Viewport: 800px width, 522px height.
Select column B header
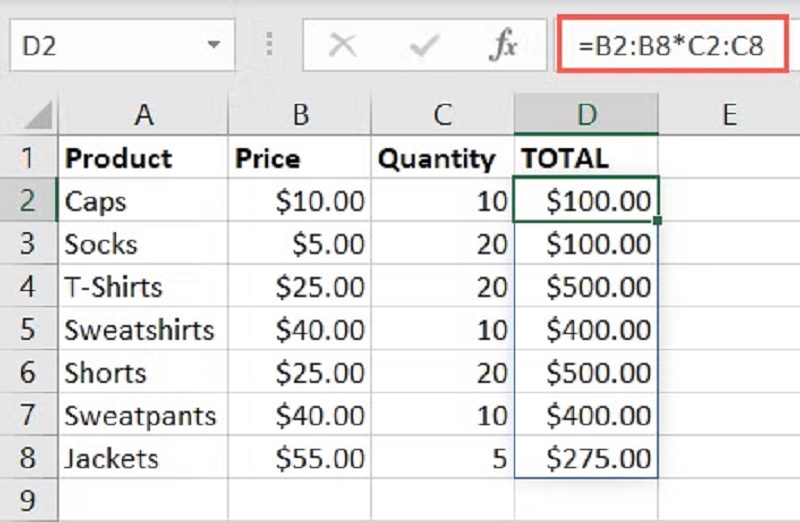click(x=300, y=115)
